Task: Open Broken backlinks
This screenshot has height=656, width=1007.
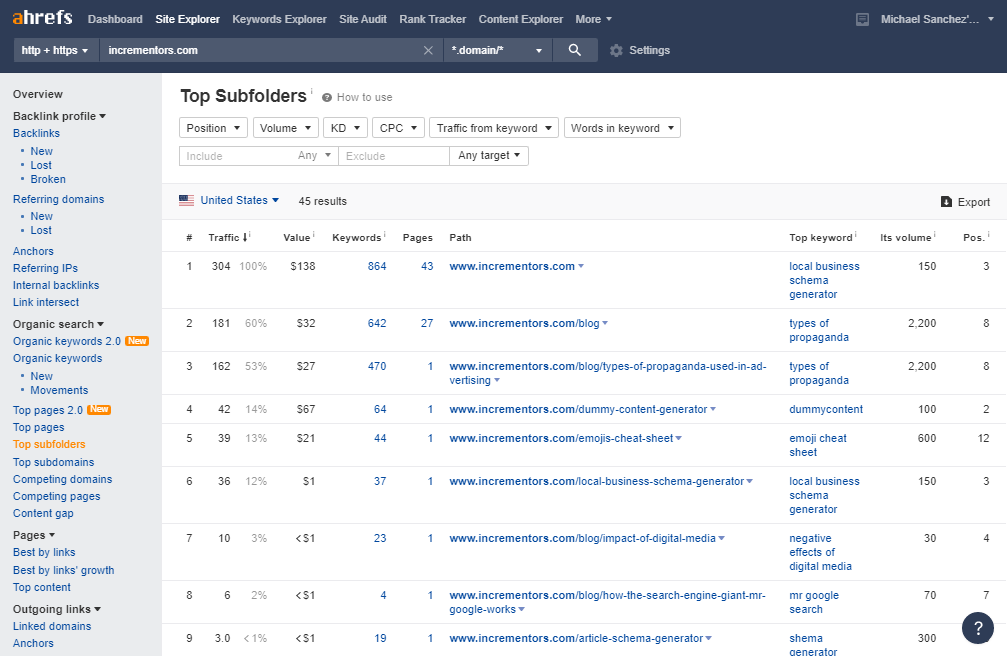Action: 48,179
